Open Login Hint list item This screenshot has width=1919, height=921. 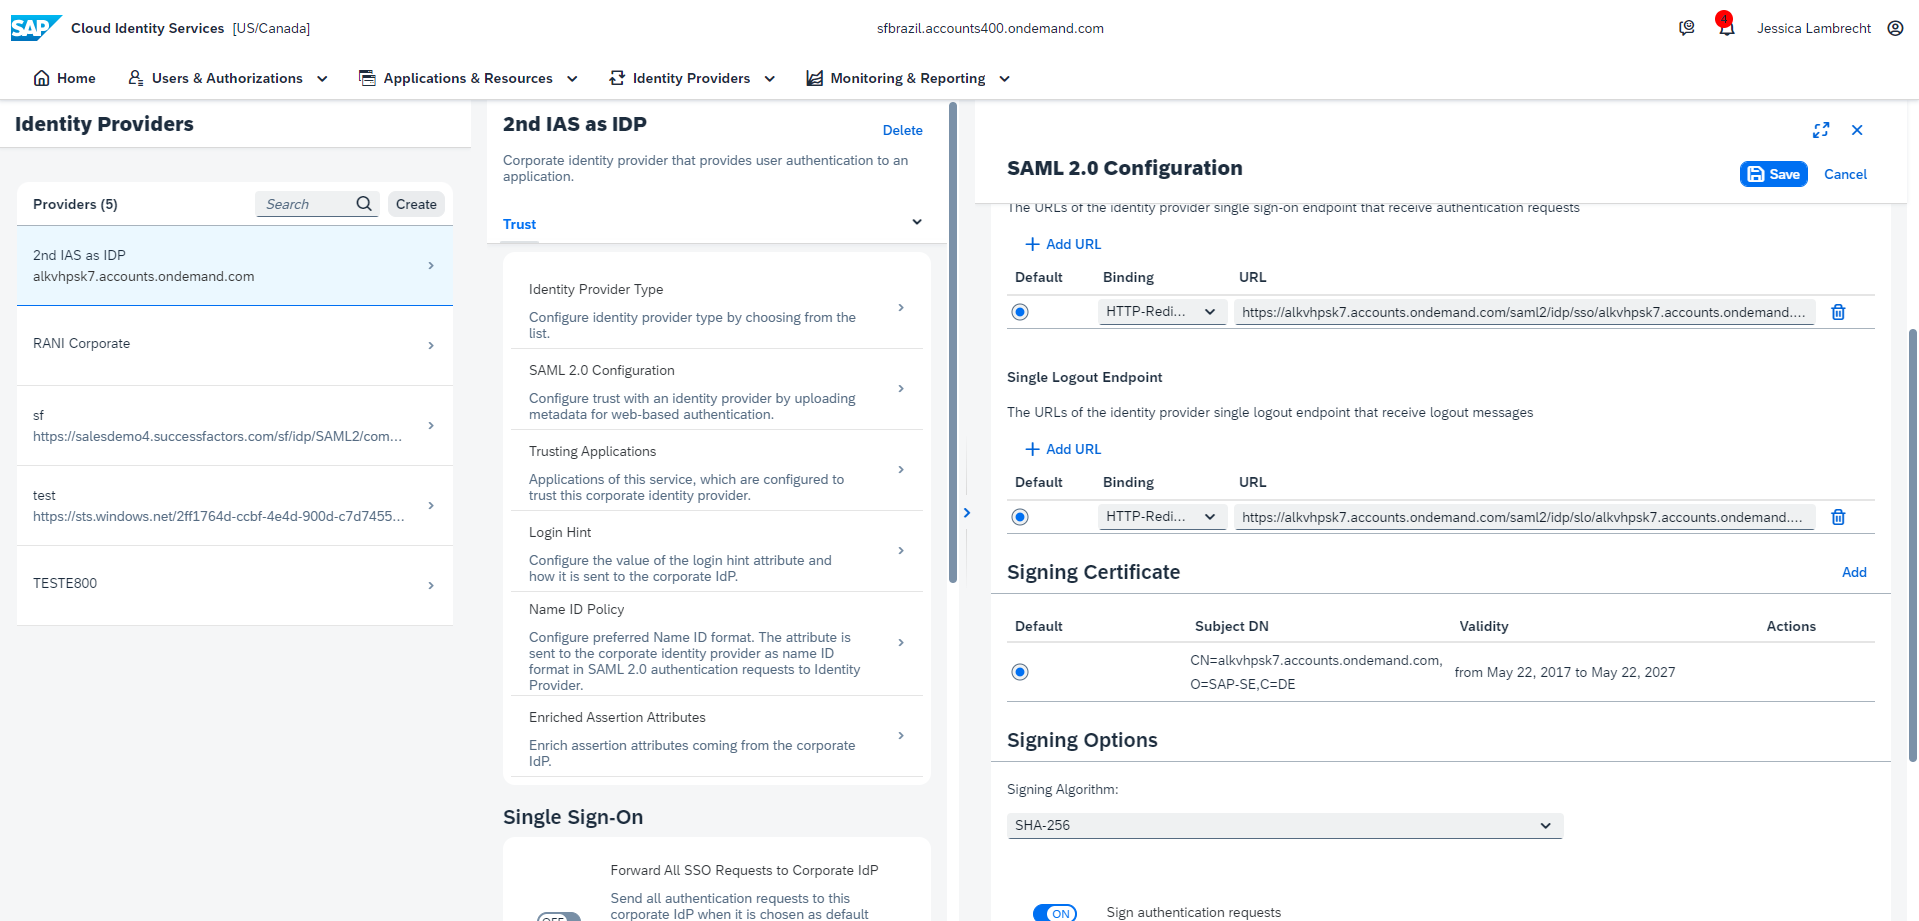tap(716, 551)
